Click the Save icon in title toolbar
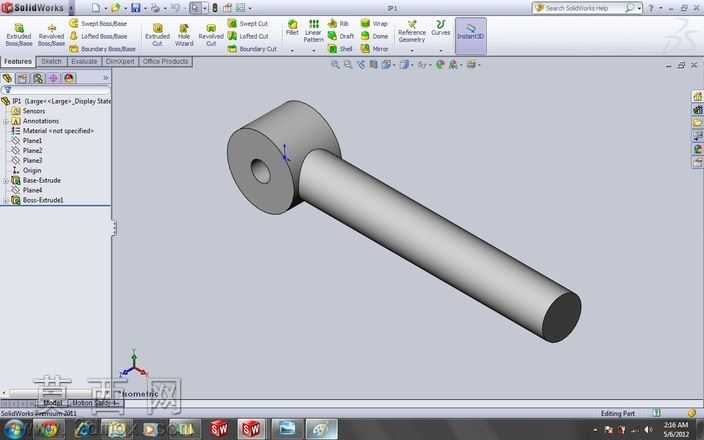The height and width of the screenshot is (440, 704). coord(136,8)
